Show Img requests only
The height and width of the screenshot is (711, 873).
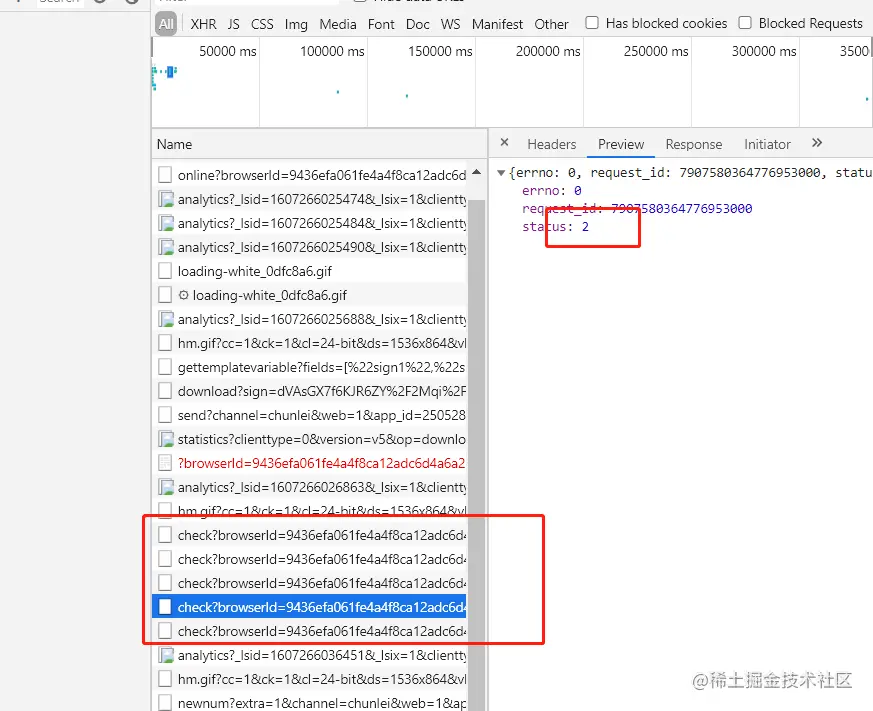pyautogui.click(x=295, y=23)
